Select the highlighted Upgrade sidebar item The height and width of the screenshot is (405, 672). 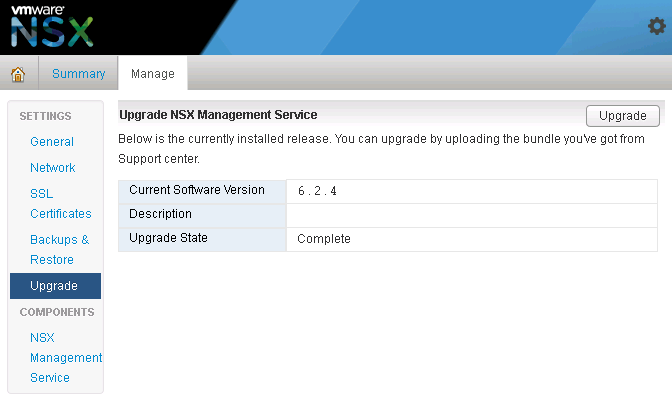55,286
